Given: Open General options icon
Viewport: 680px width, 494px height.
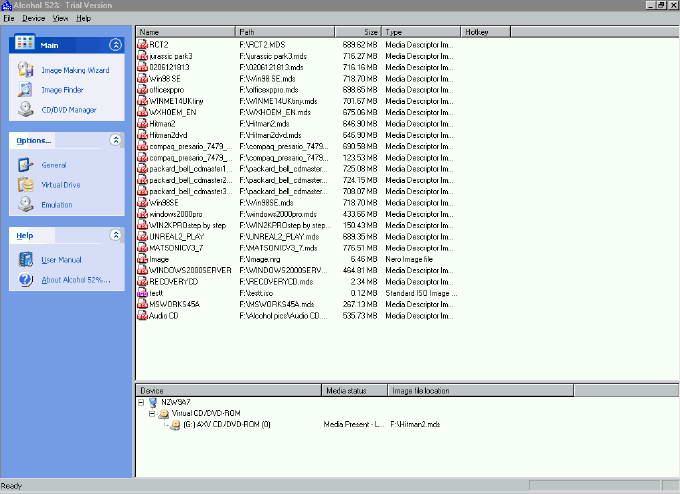Looking at the screenshot, I should [x=25, y=165].
